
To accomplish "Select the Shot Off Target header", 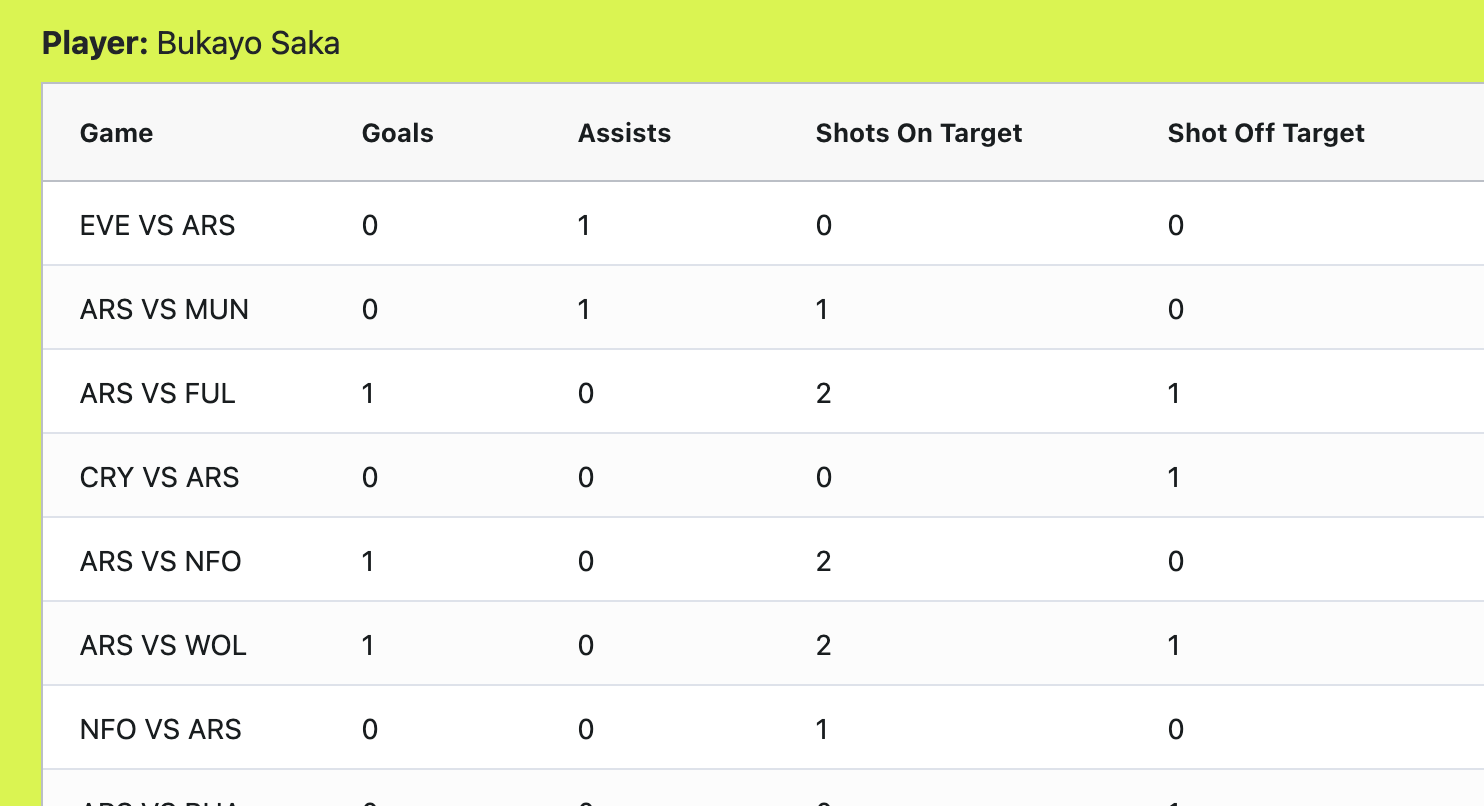I will (x=1266, y=133).
